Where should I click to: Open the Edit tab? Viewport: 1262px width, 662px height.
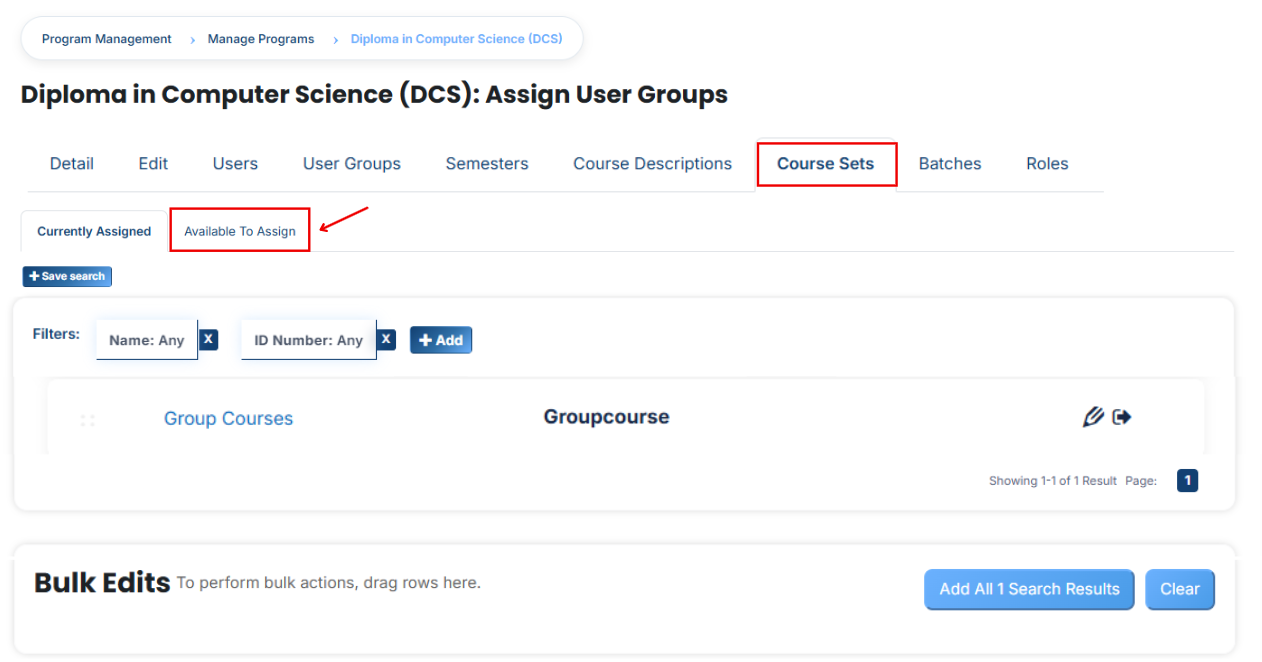153,164
